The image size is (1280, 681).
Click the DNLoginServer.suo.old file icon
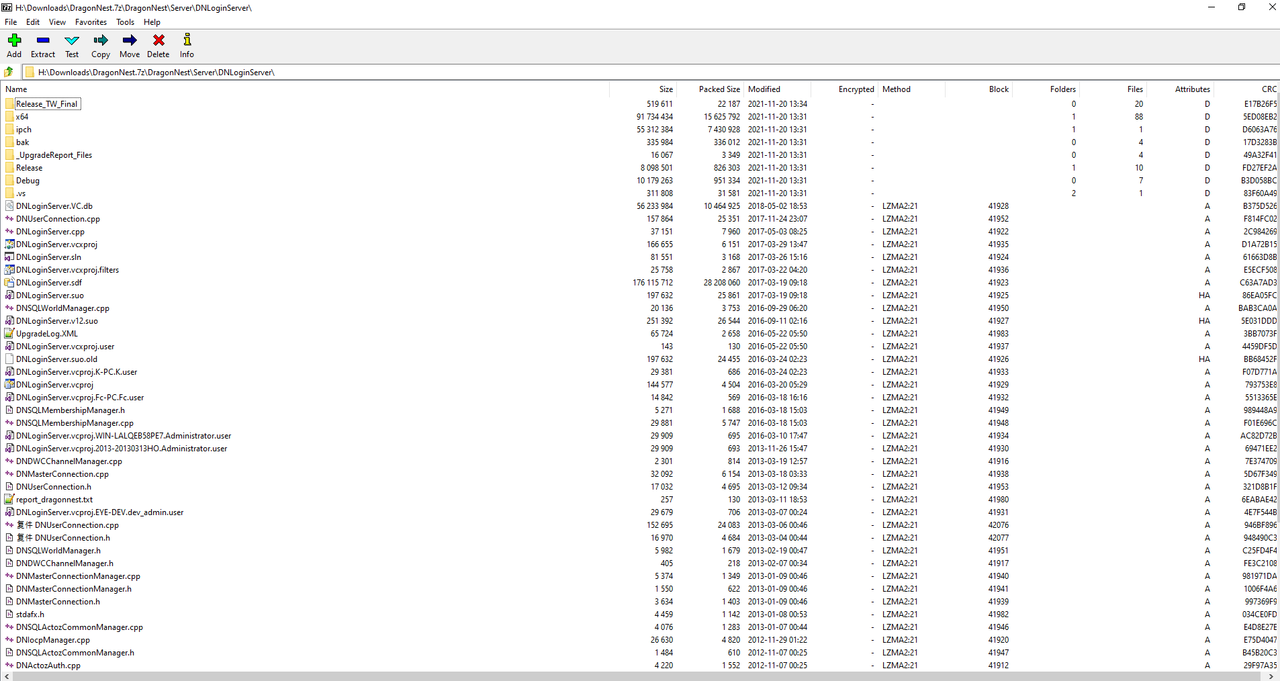click(9, 359)
